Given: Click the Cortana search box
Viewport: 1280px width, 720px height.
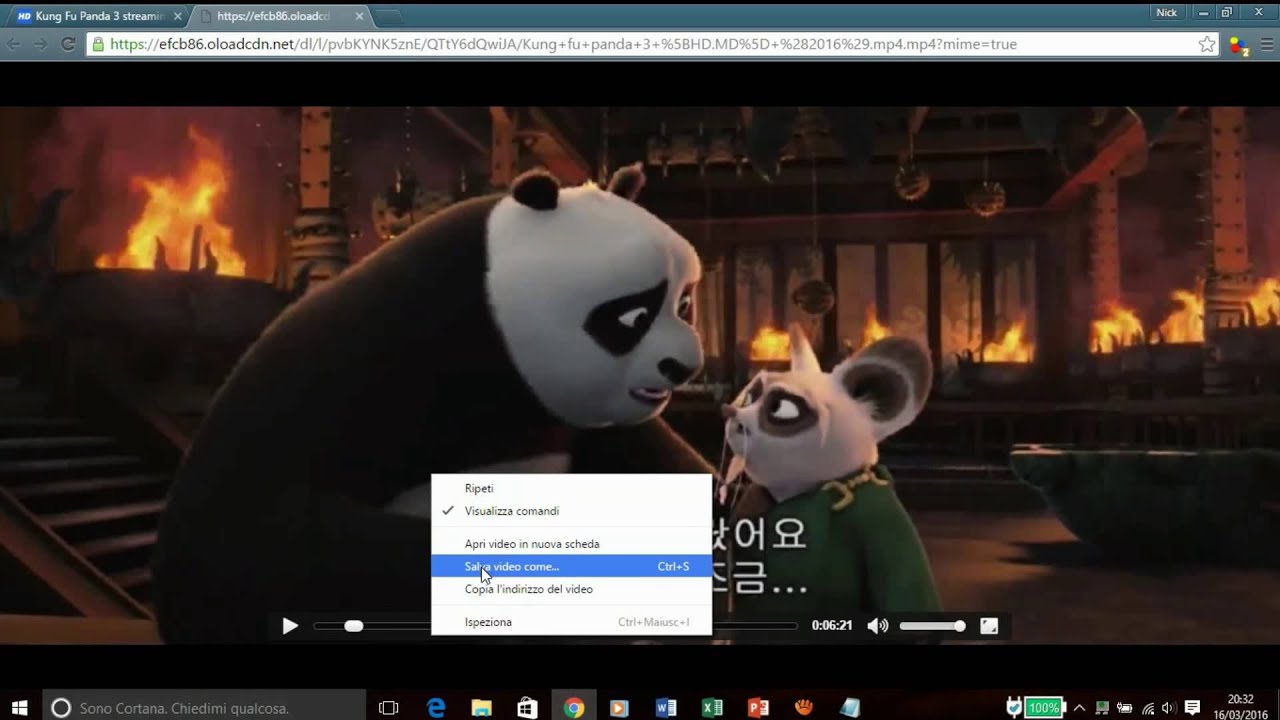Looking at the screenshot, I should (203, 708).
